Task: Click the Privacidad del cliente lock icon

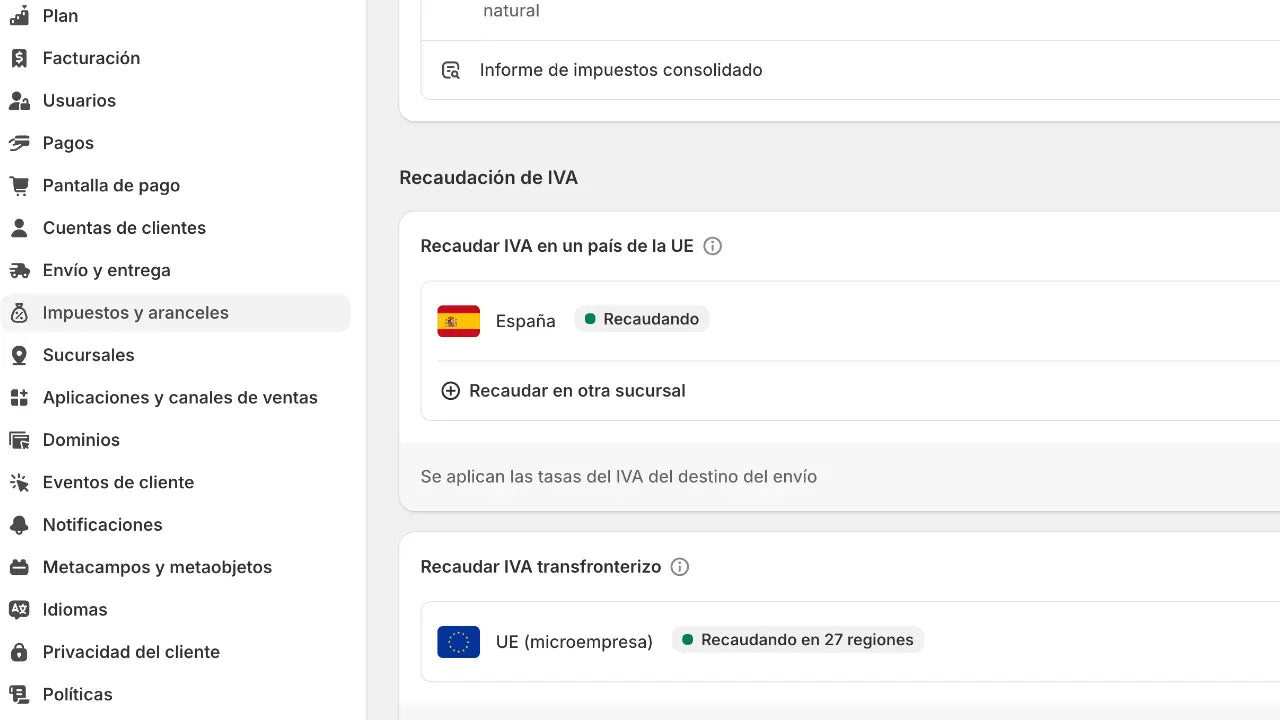Action: pos(18,651)
